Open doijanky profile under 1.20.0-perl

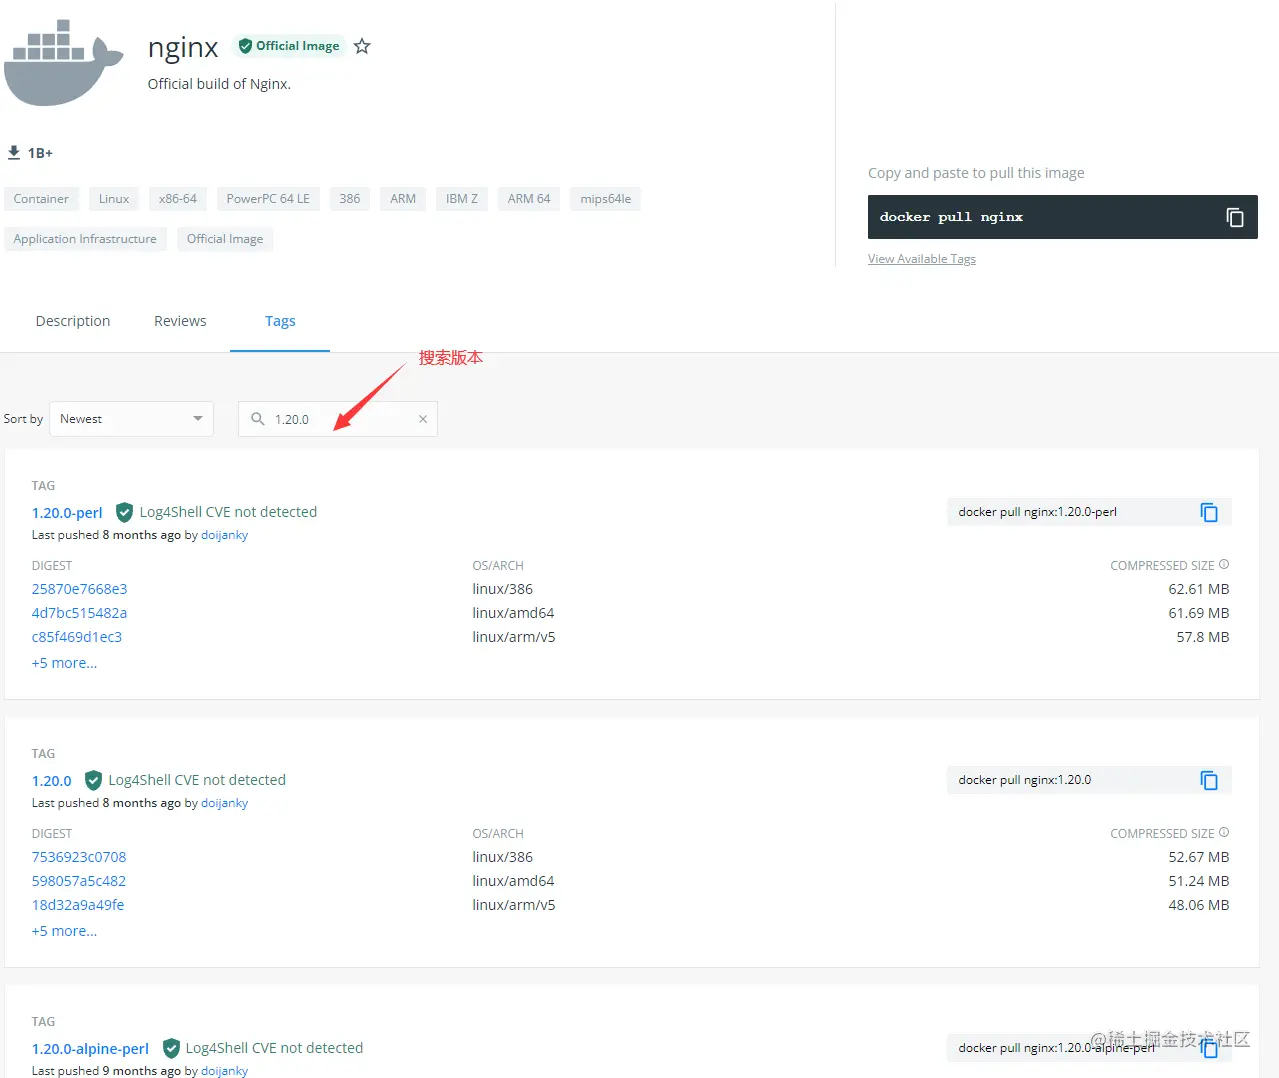(x=224, y=535)
